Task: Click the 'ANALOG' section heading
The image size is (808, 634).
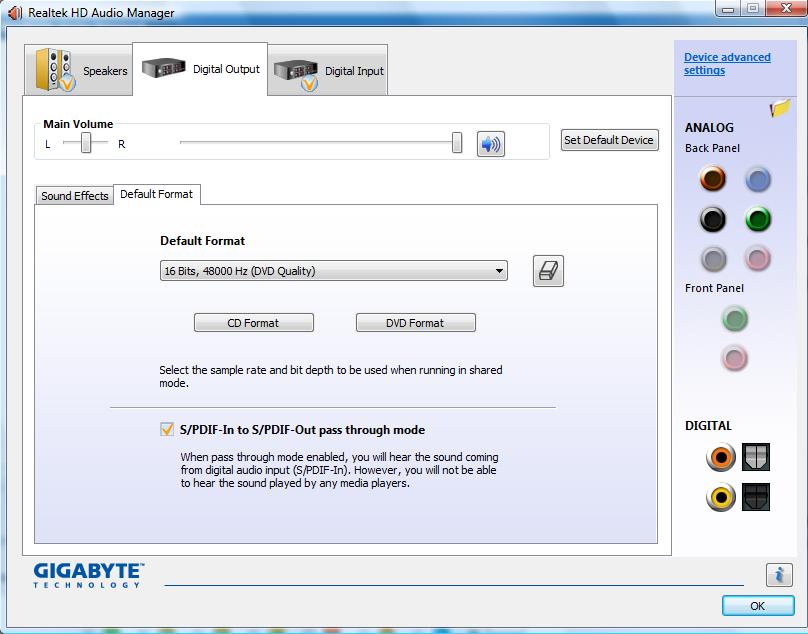Action: coord(709,128)
